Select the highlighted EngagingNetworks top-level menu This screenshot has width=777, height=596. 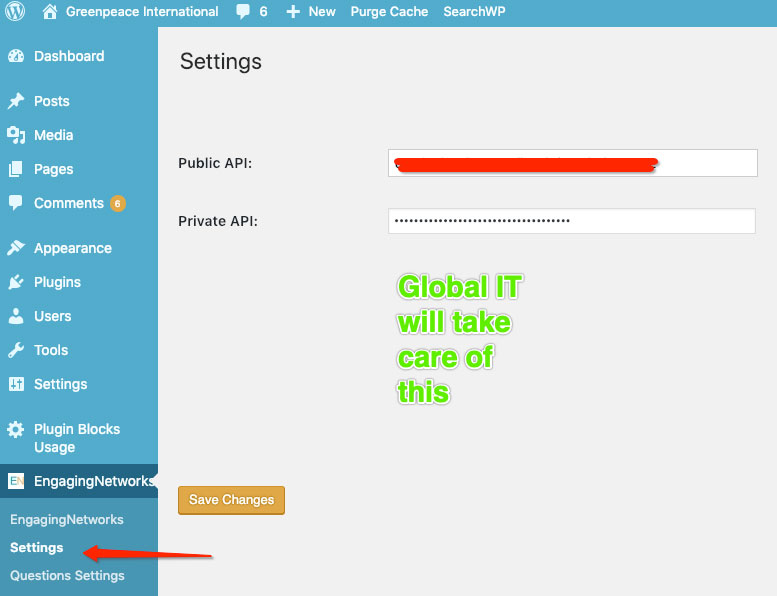tap(79, 481)
